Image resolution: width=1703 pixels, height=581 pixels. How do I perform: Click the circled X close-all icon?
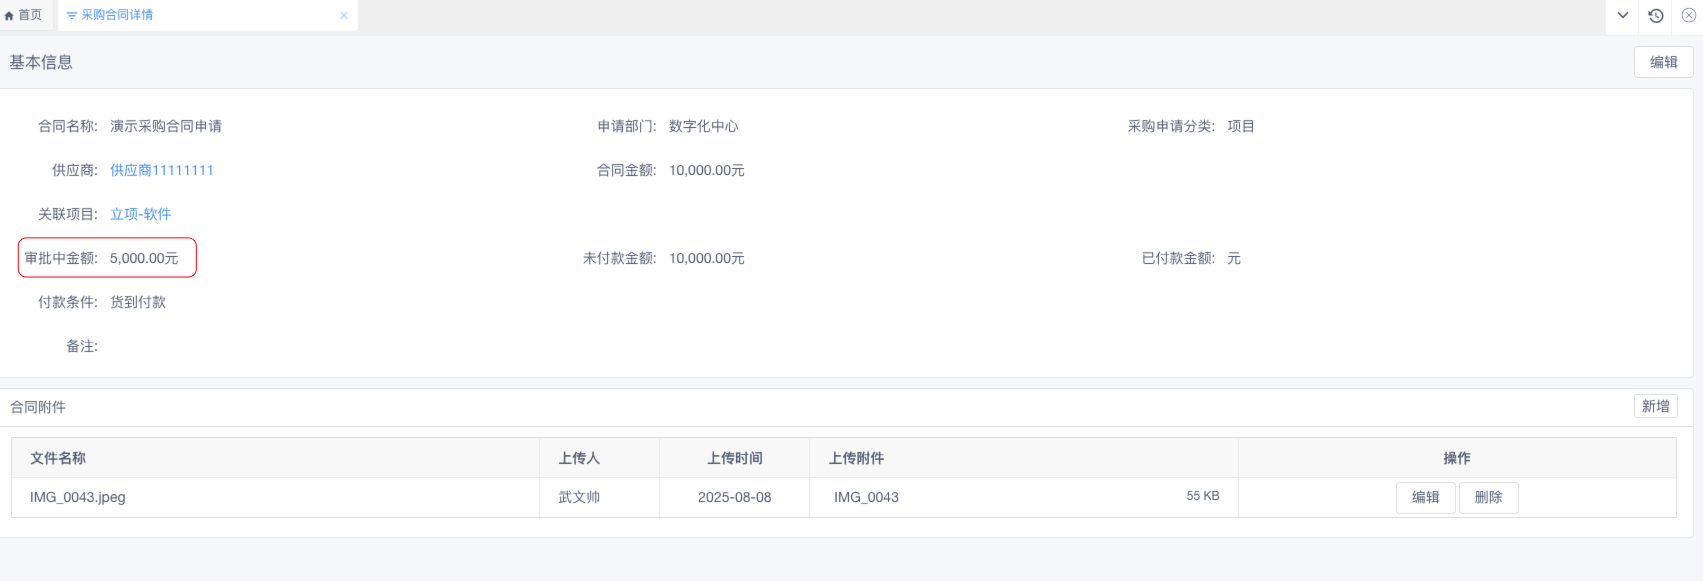tap(1689, 15)
